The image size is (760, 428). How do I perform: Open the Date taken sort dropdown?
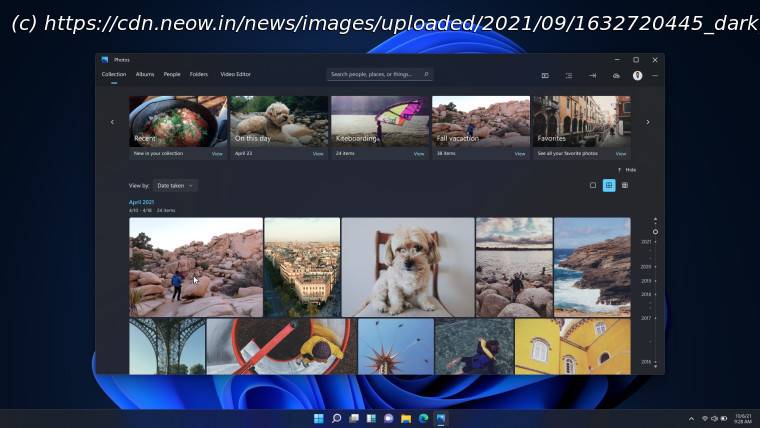click(175, 185)
